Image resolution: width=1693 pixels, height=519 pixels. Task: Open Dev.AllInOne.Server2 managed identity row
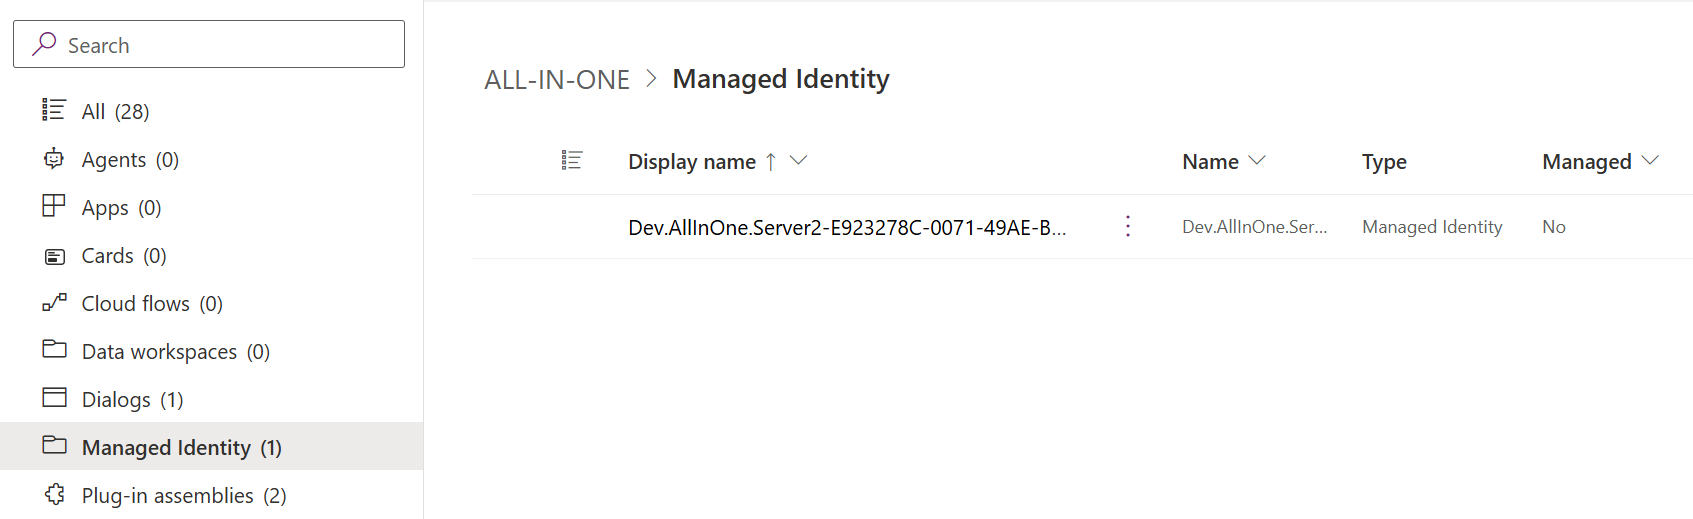click(x=847, y=227)
